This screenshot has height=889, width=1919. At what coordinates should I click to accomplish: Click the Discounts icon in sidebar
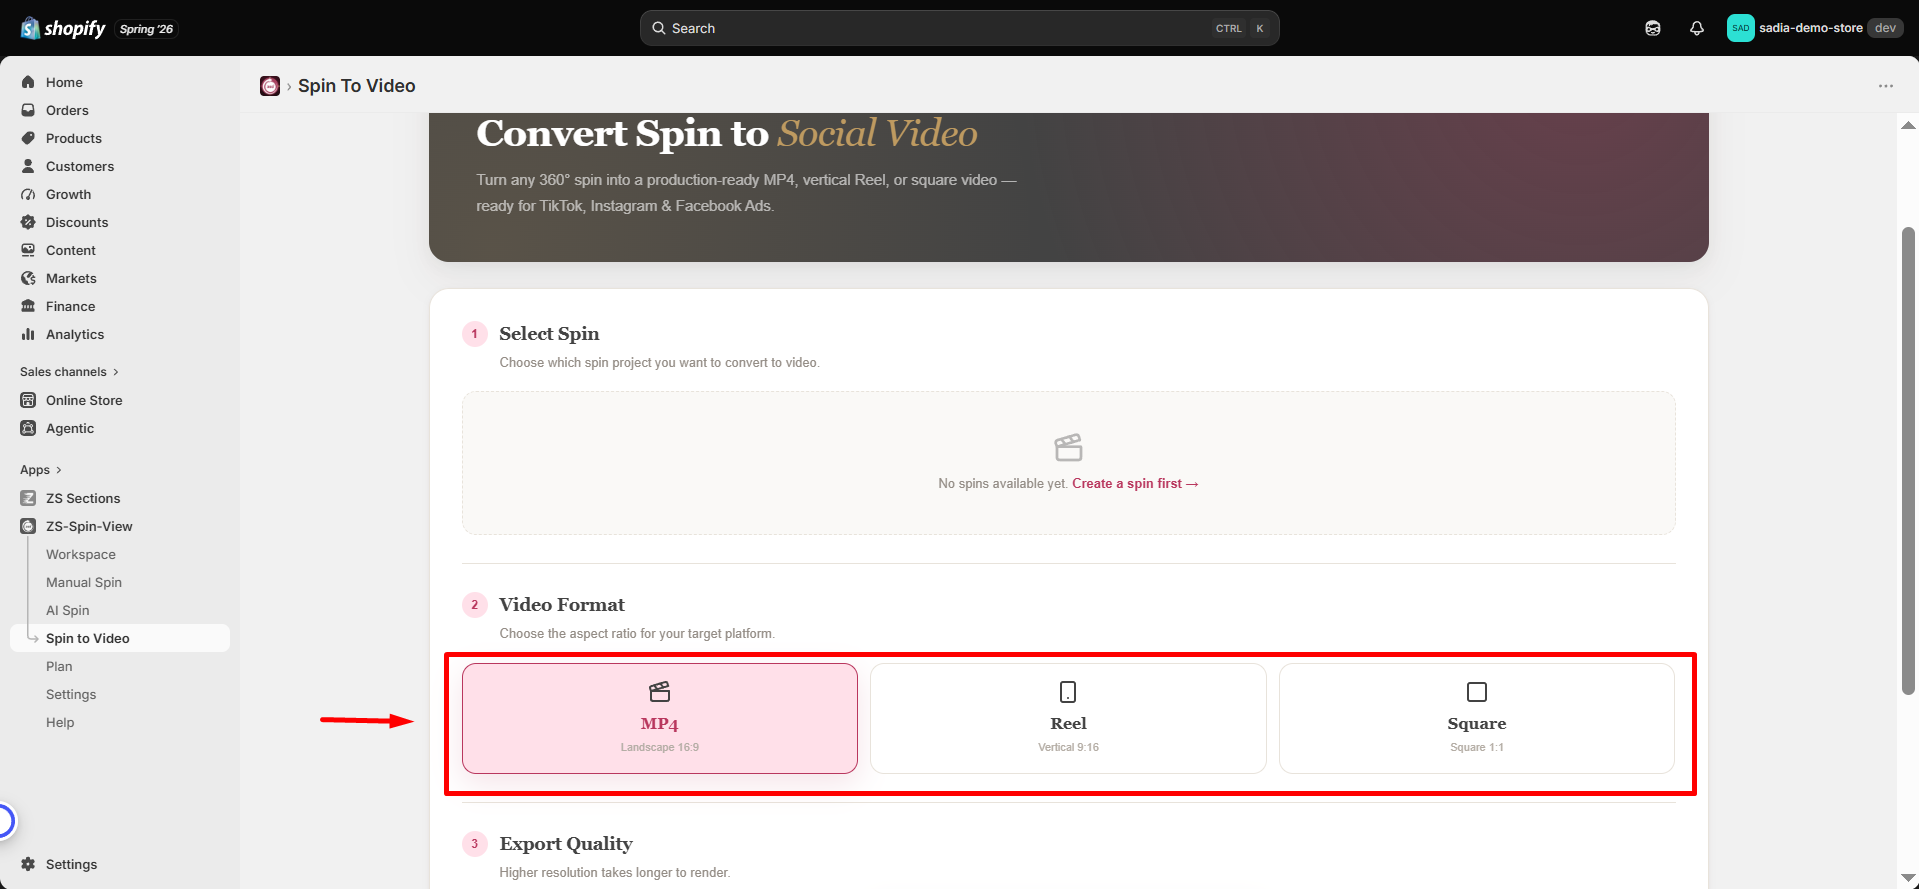click(28, 222)
